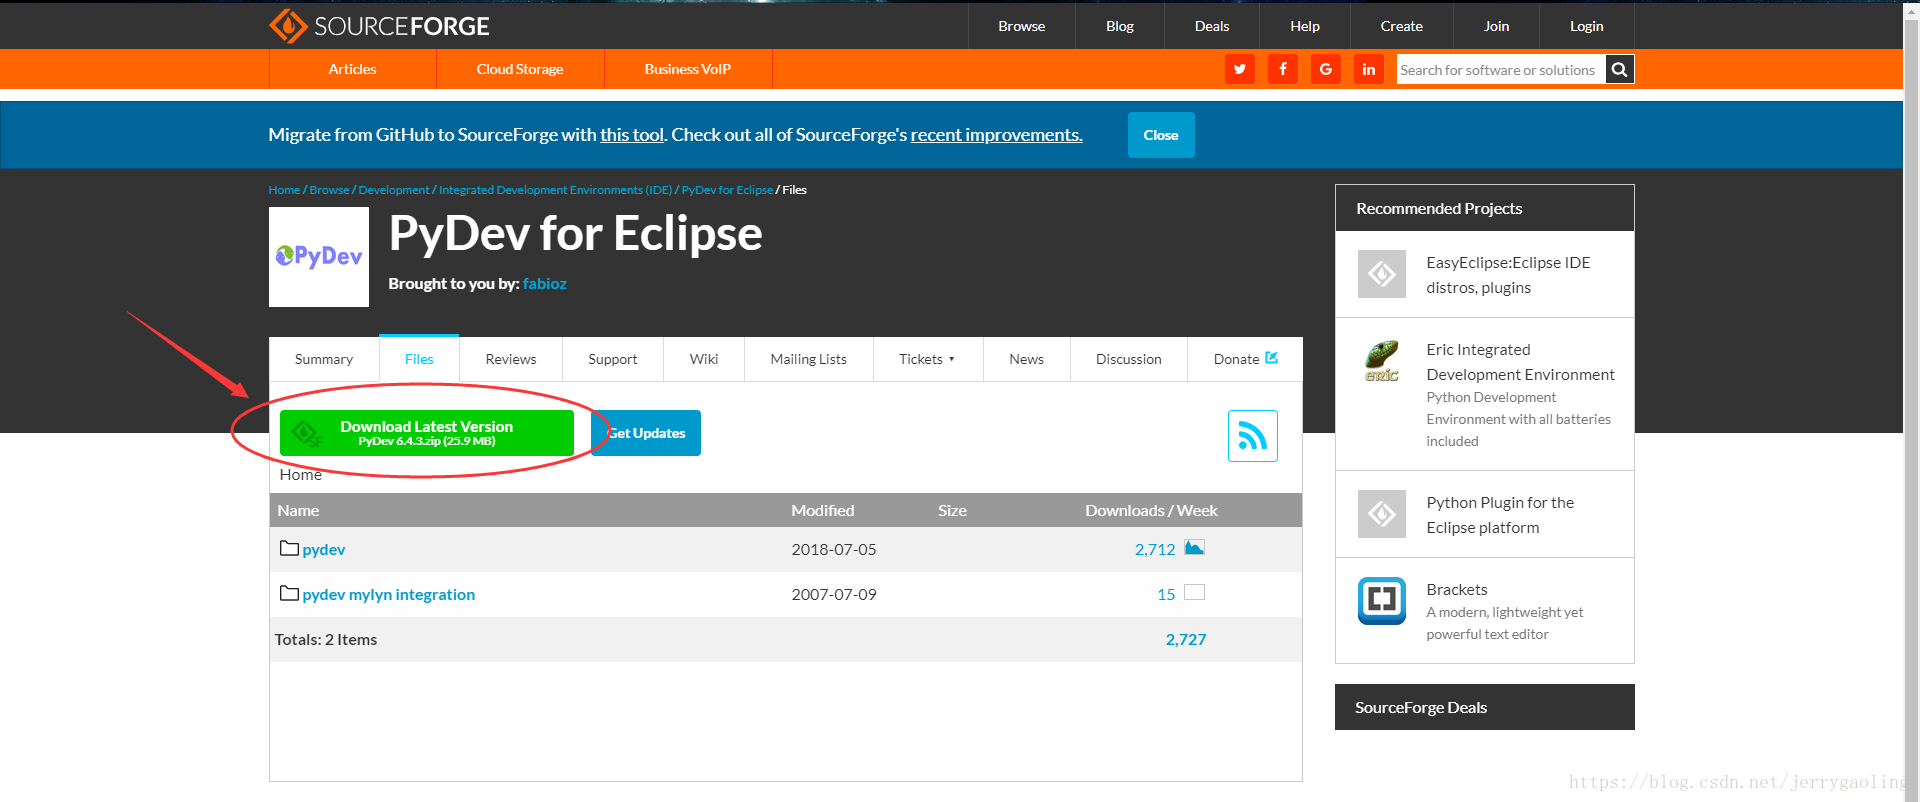Viewport: 1920px width, 802px height.
Task: Click the Get Updates button
Action: [646, 433]
